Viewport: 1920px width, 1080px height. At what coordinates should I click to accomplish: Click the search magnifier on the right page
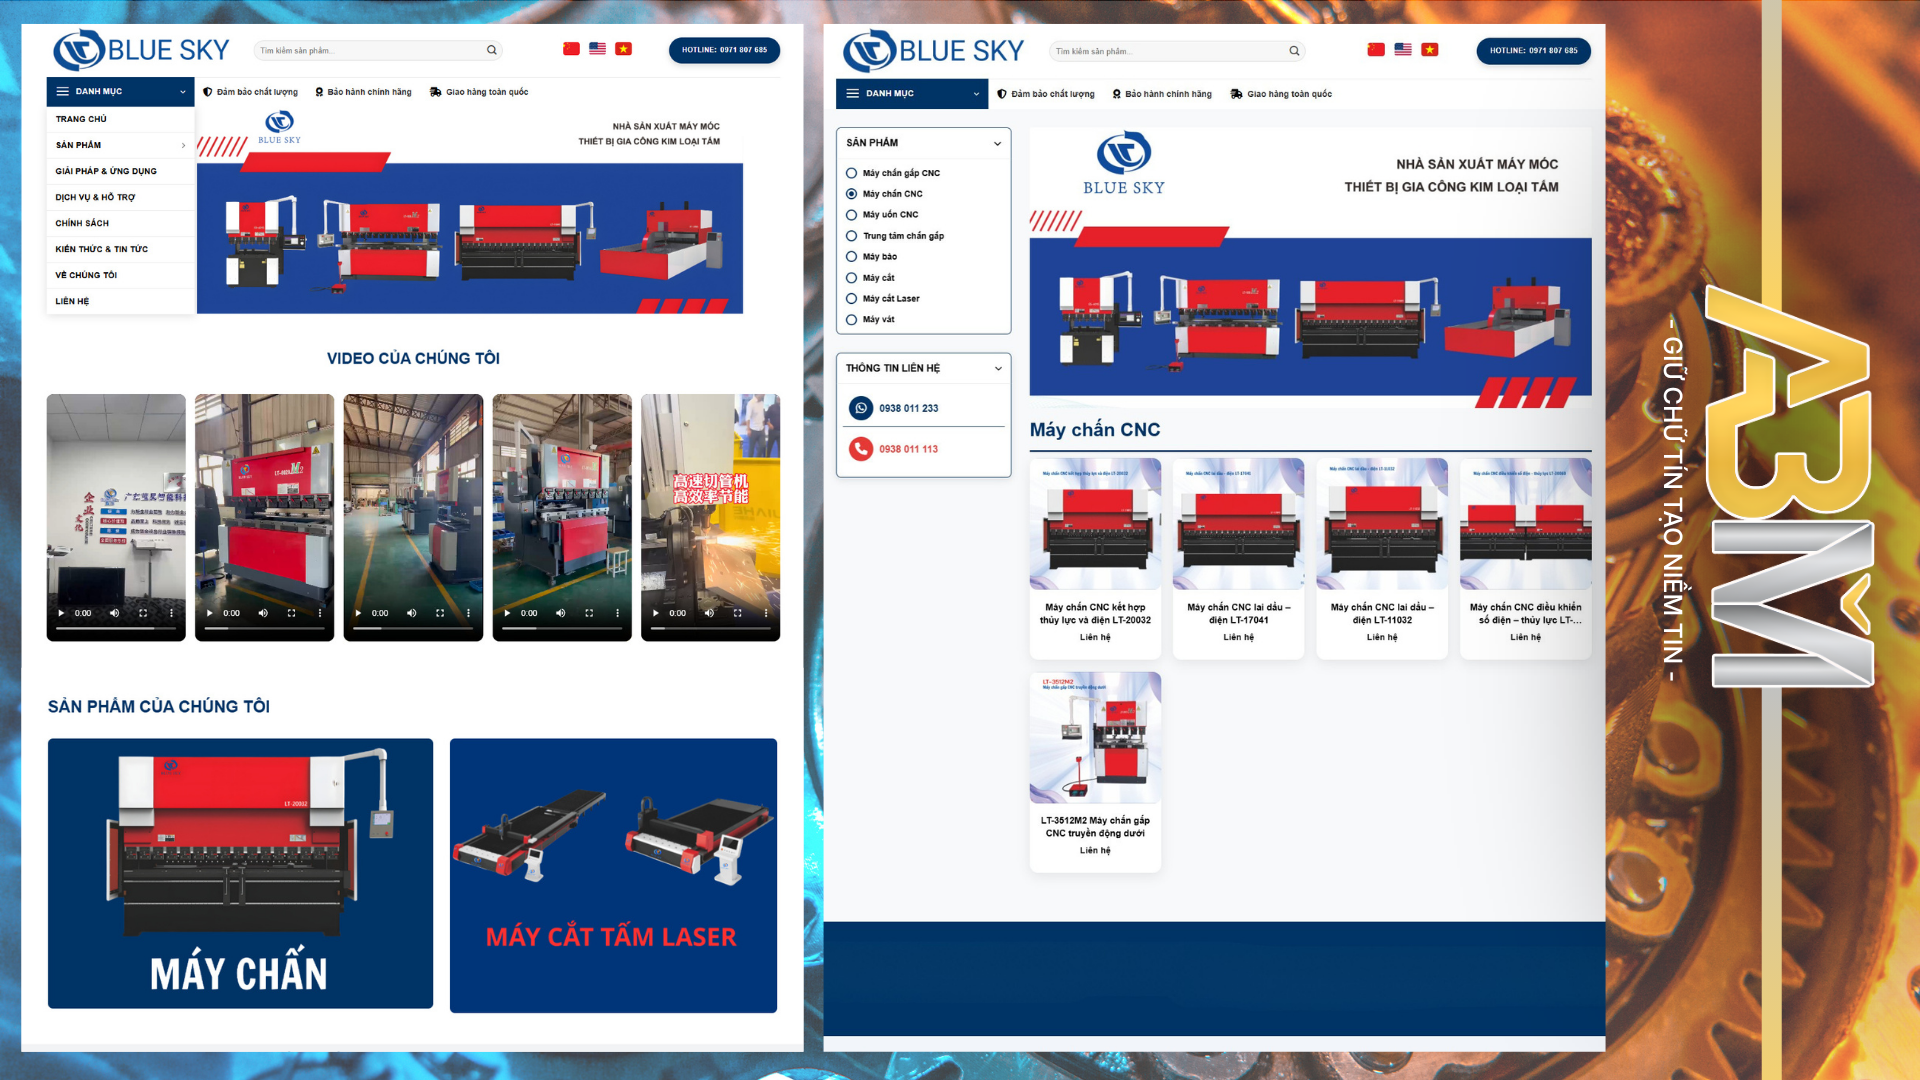(x=1294, y=51)
